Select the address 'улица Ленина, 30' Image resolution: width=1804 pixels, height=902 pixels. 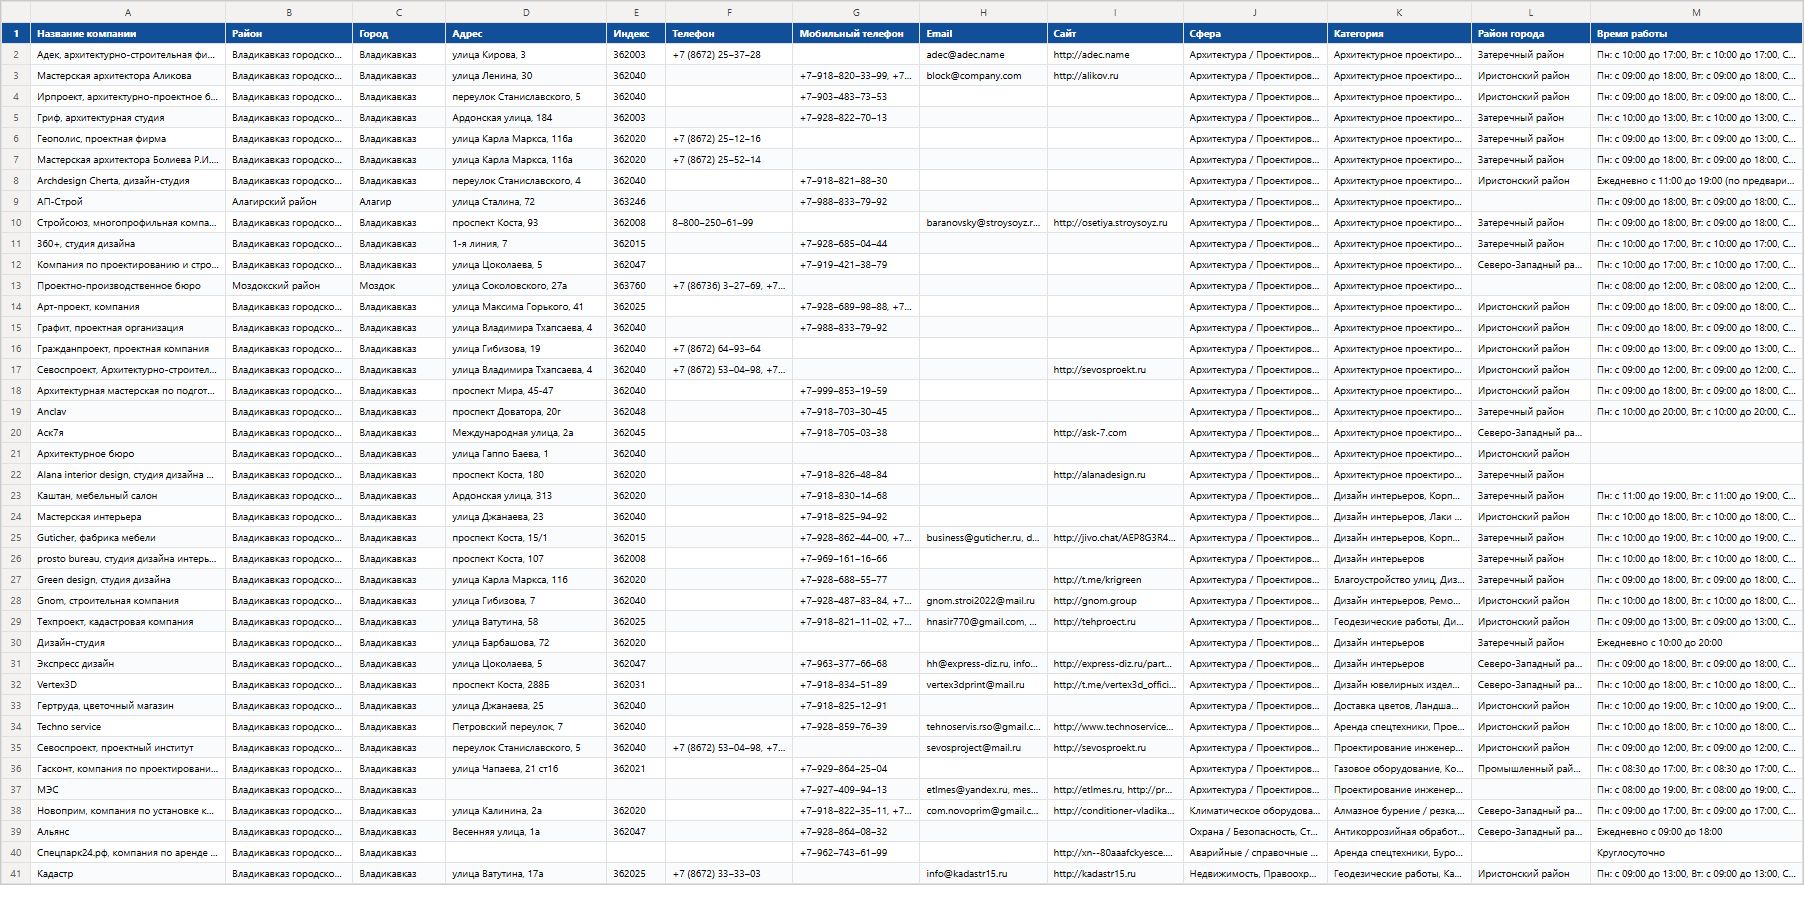(526, 76)
